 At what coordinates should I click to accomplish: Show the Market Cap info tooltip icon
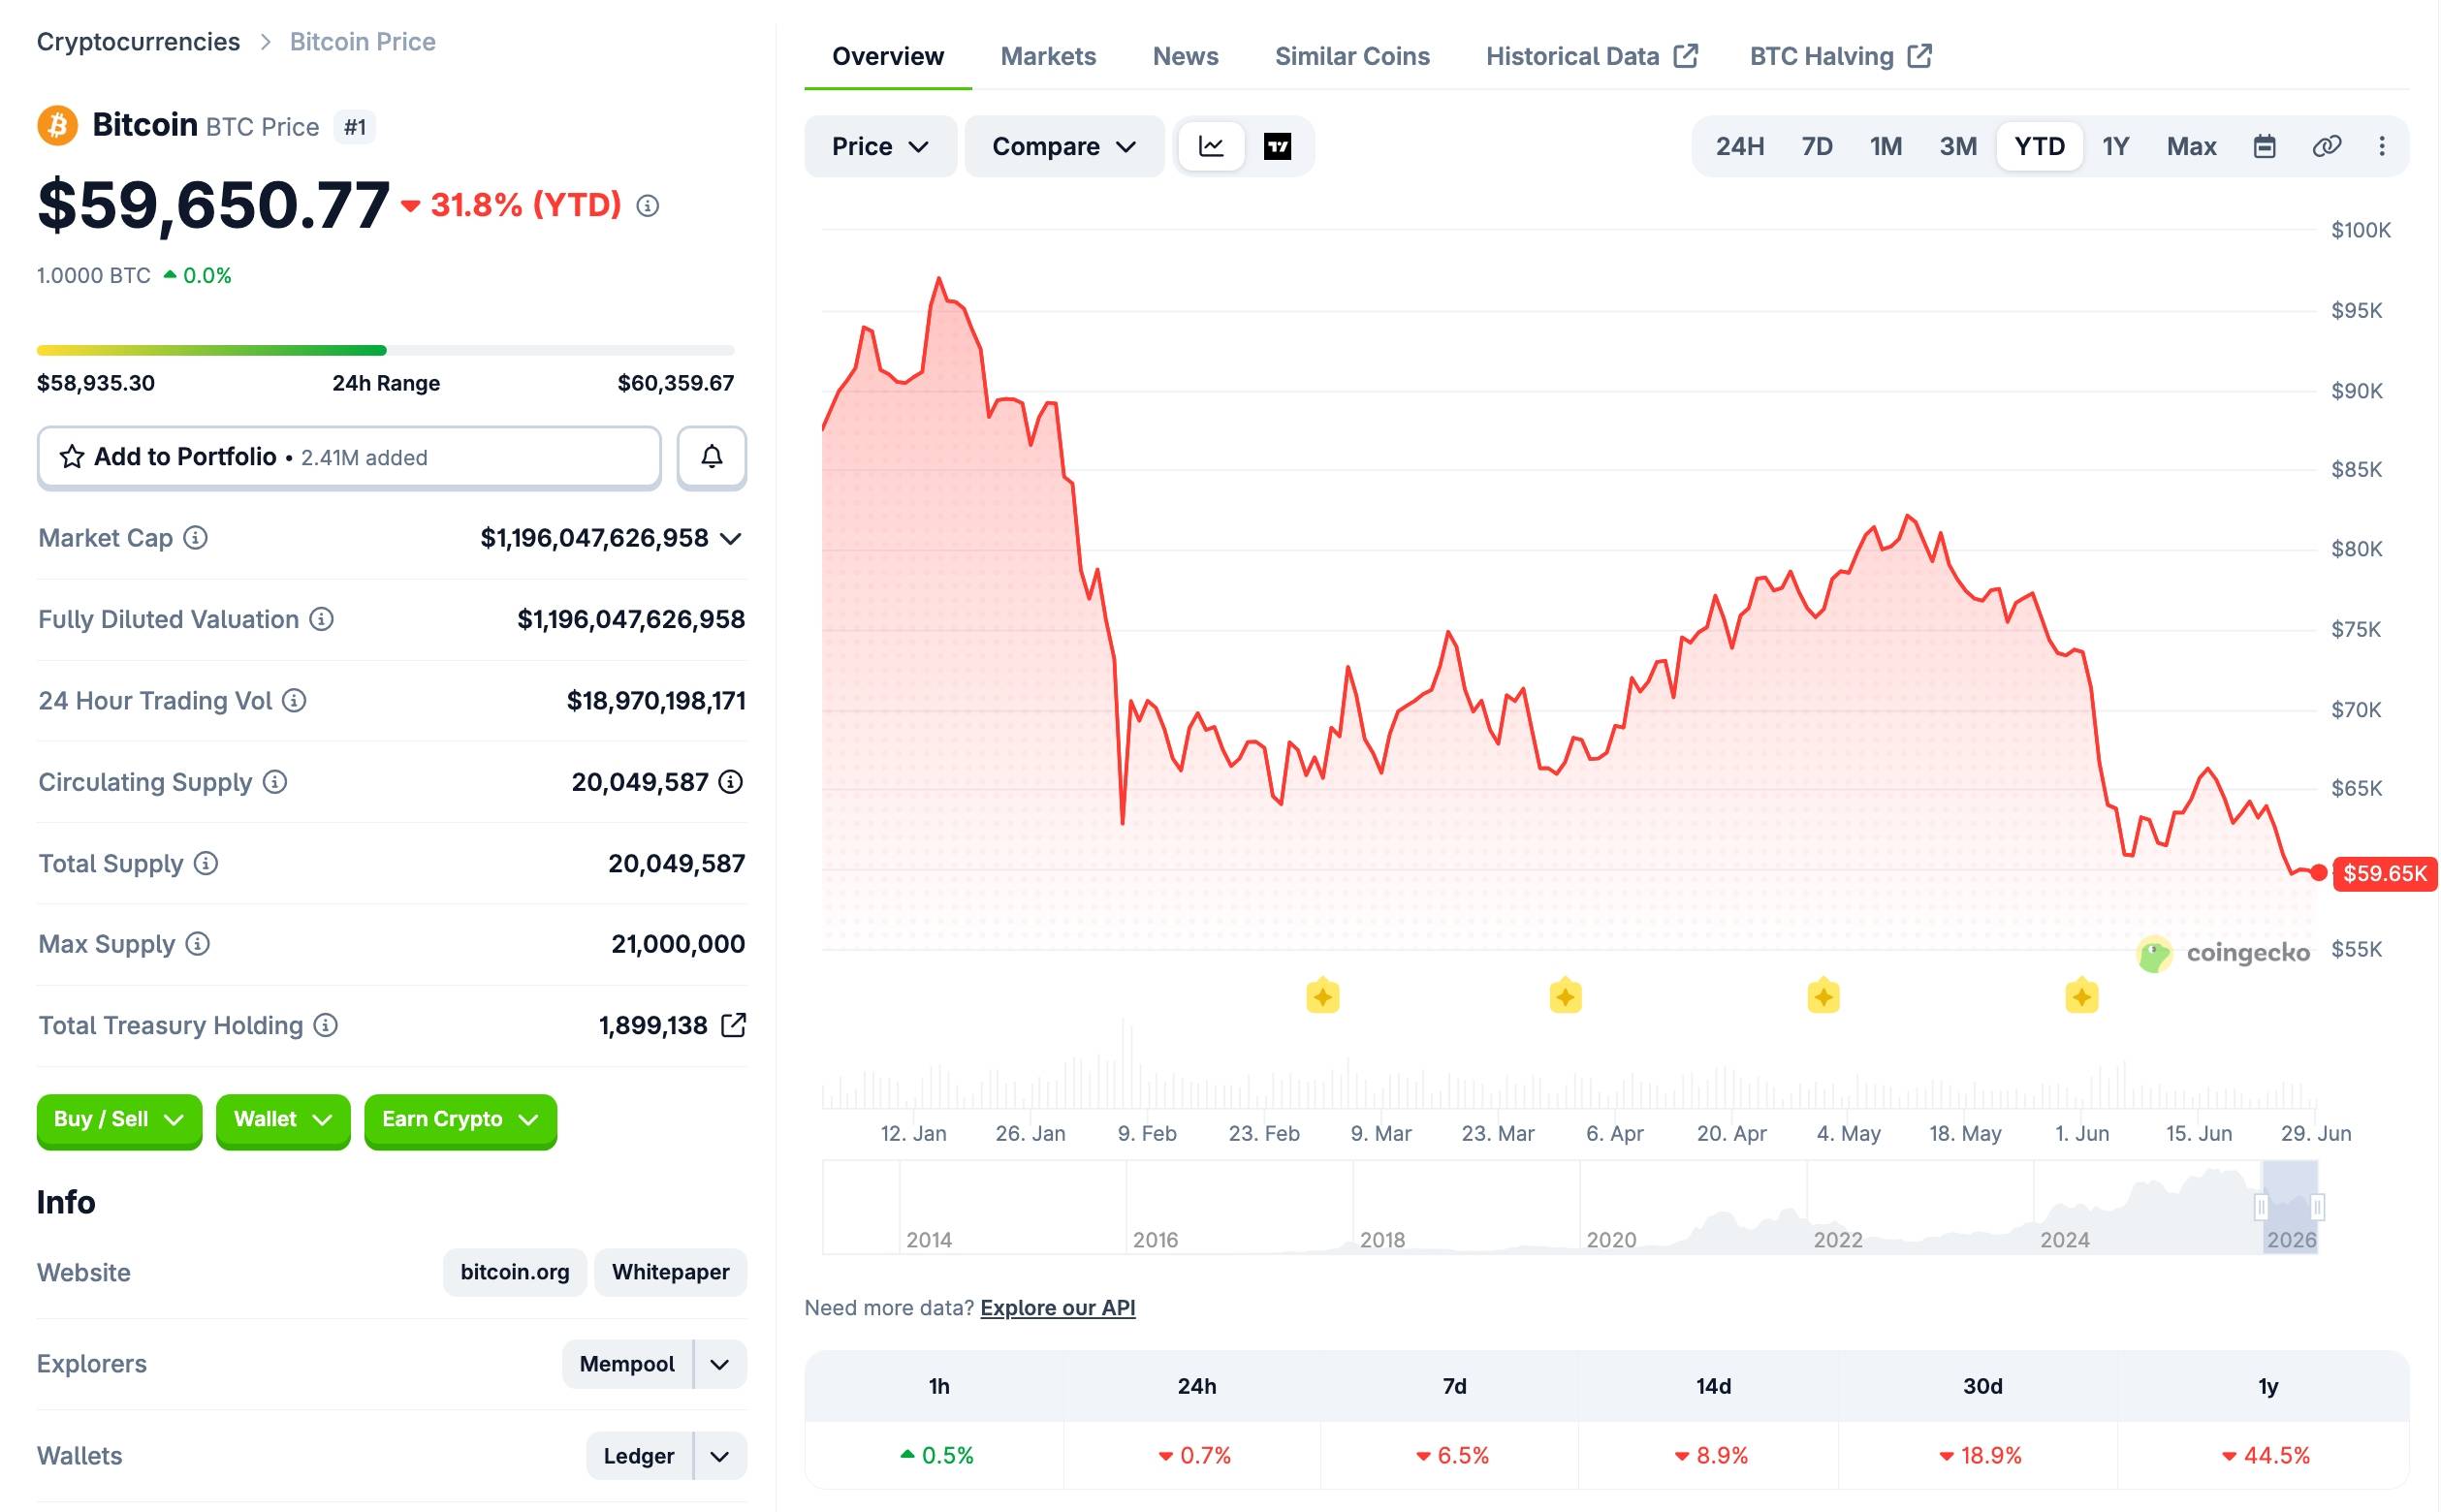[x=196, y=538]
